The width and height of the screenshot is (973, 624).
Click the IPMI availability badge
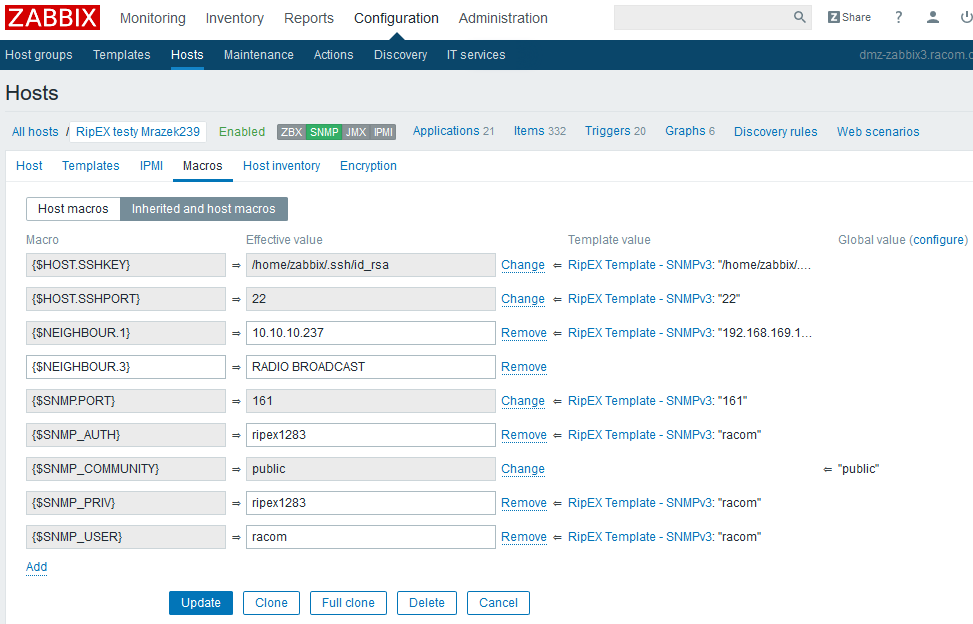(x=383, y=131)
